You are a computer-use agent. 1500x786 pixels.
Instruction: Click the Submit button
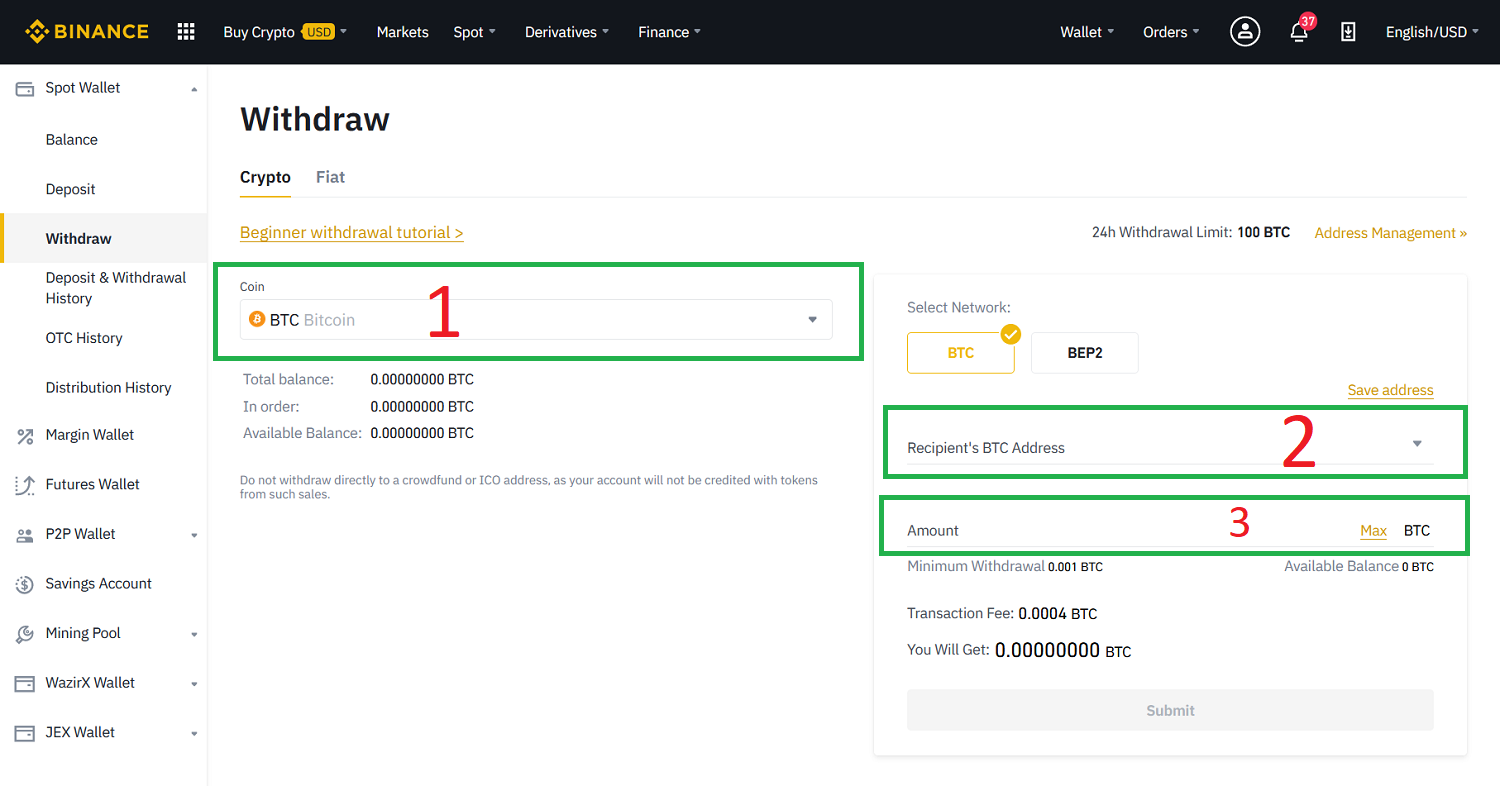coord(1170,710)
